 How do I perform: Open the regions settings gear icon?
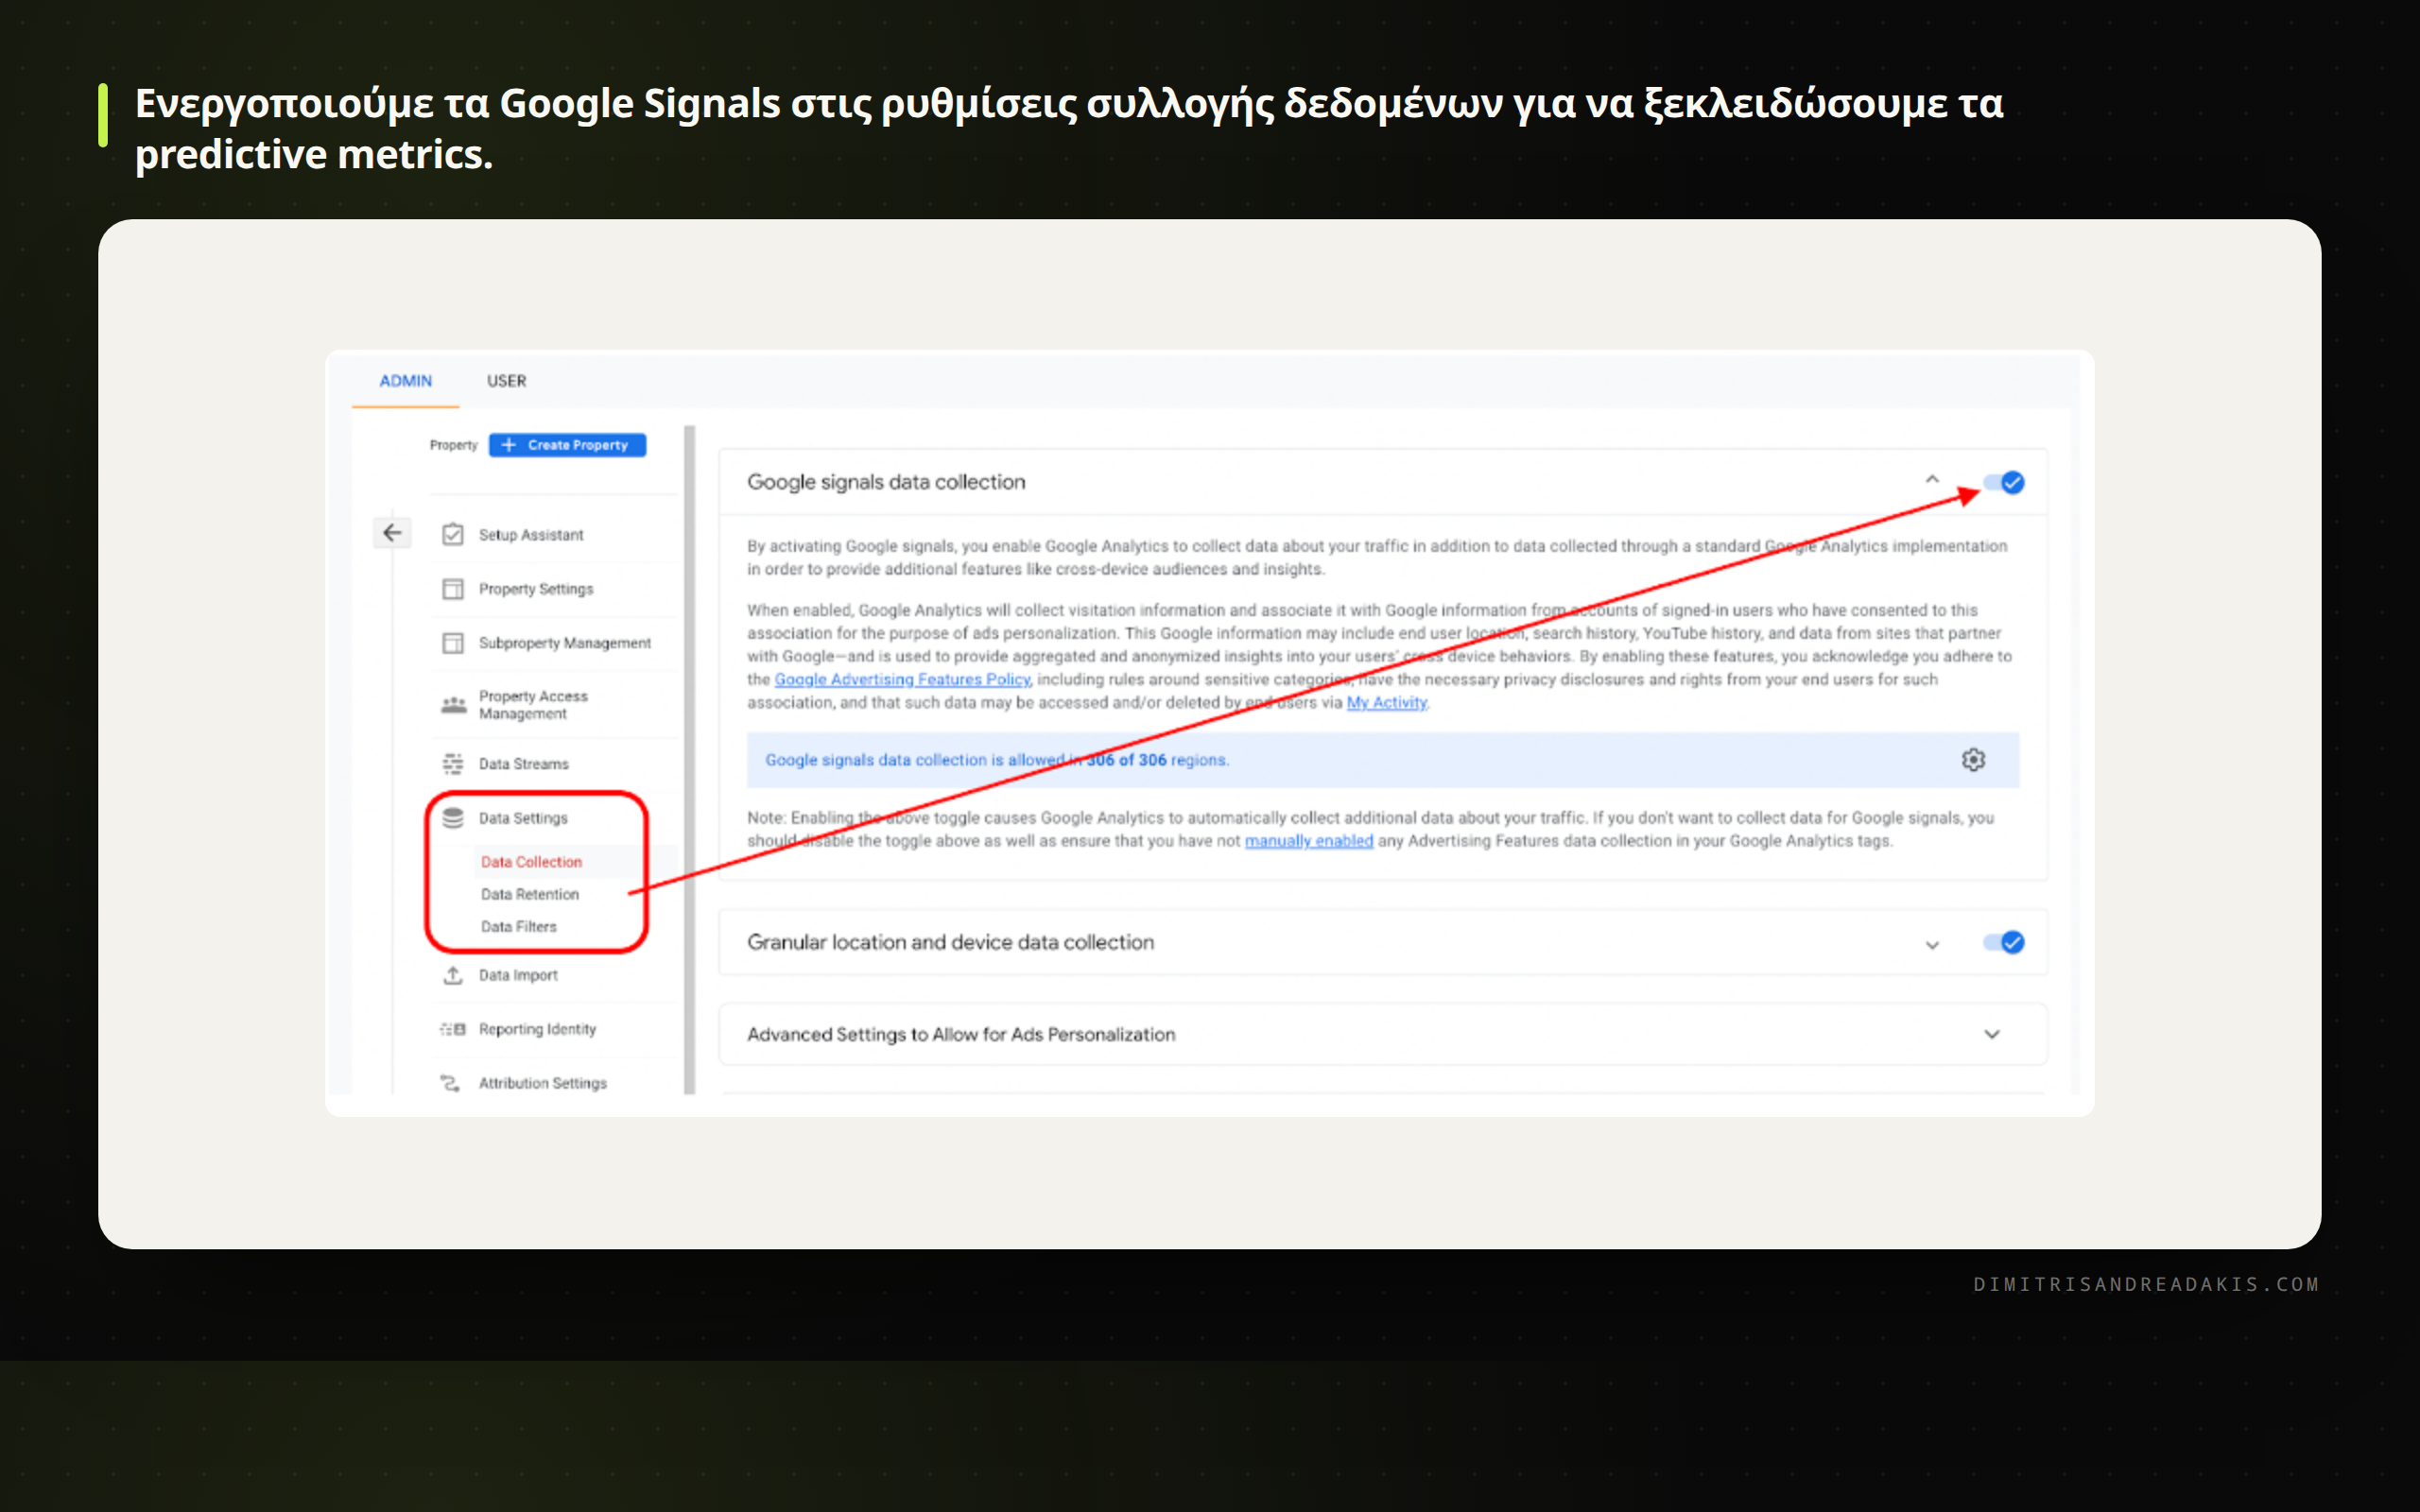click(1972, 760)
